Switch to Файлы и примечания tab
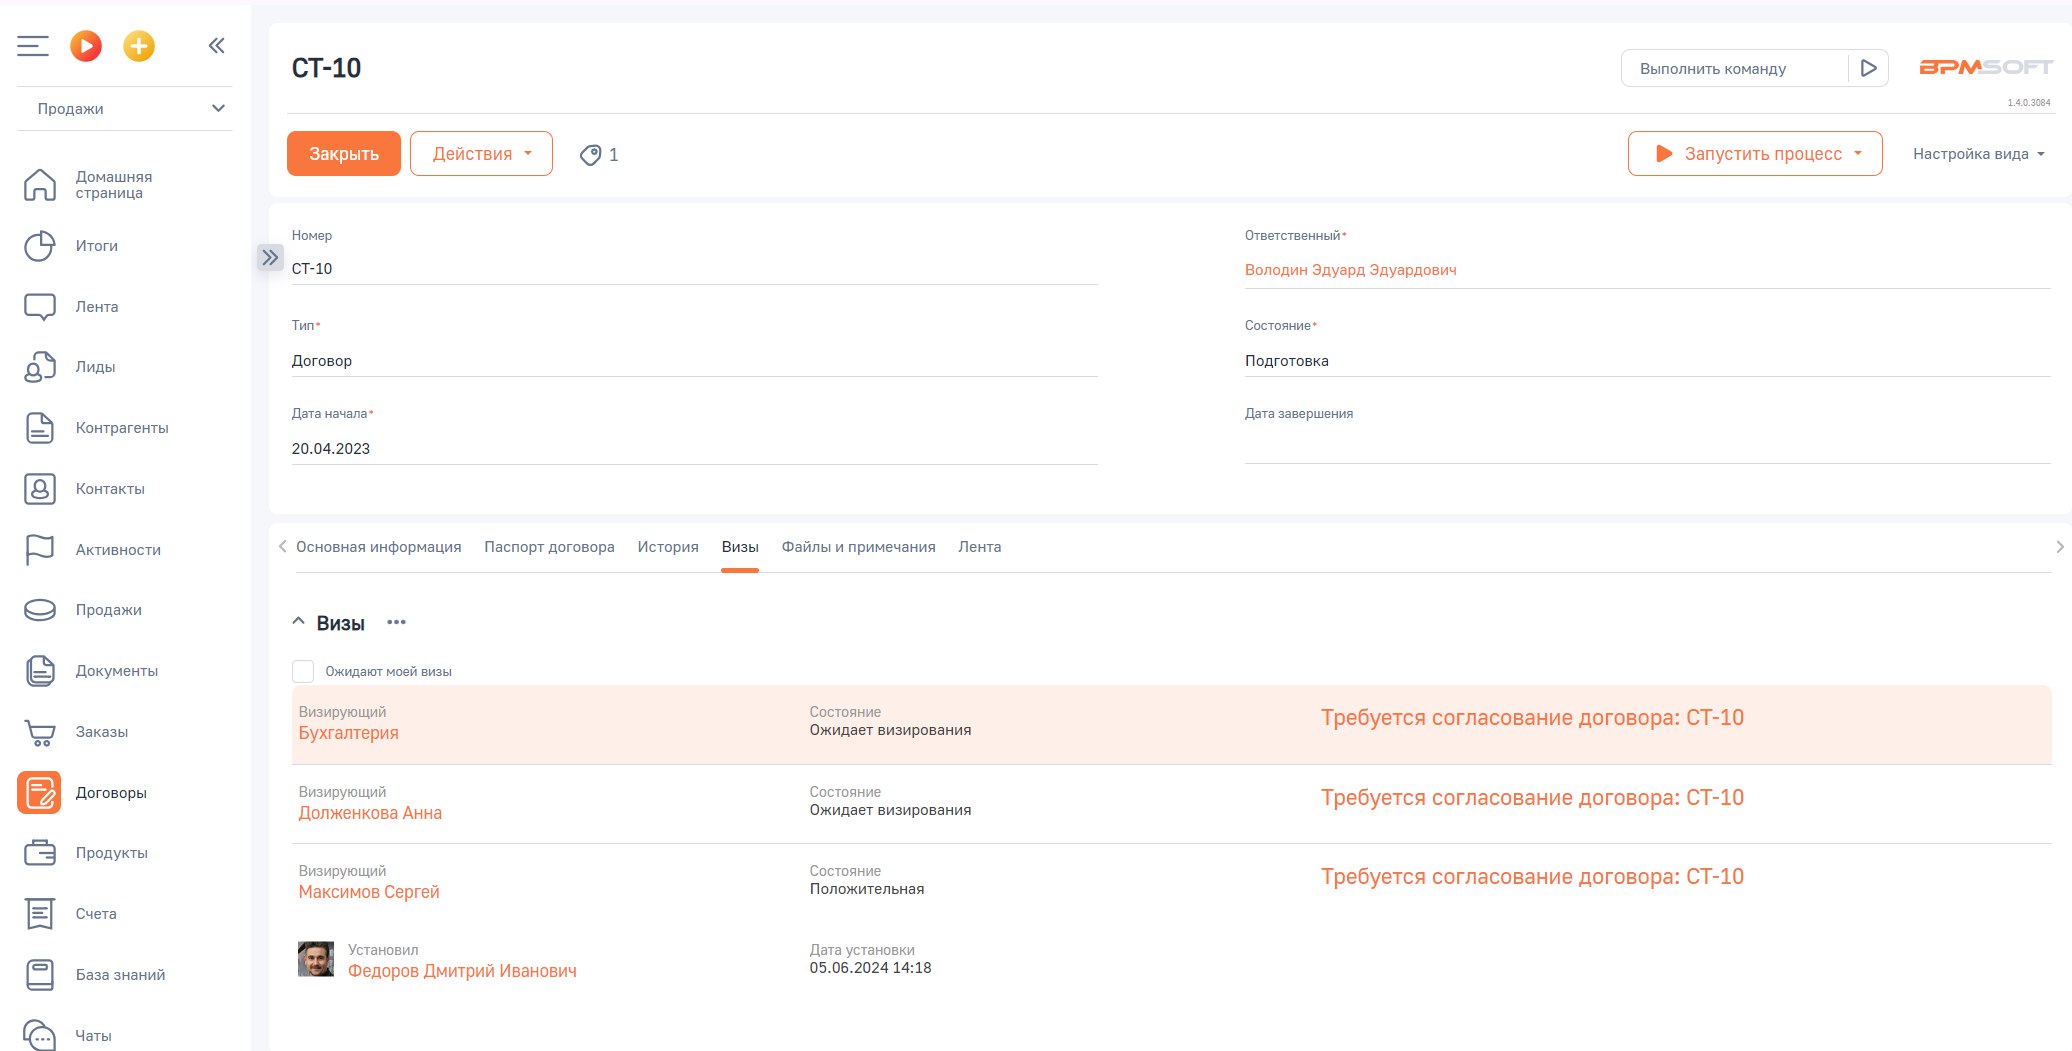2072x1051 pixels. (858, 547)
